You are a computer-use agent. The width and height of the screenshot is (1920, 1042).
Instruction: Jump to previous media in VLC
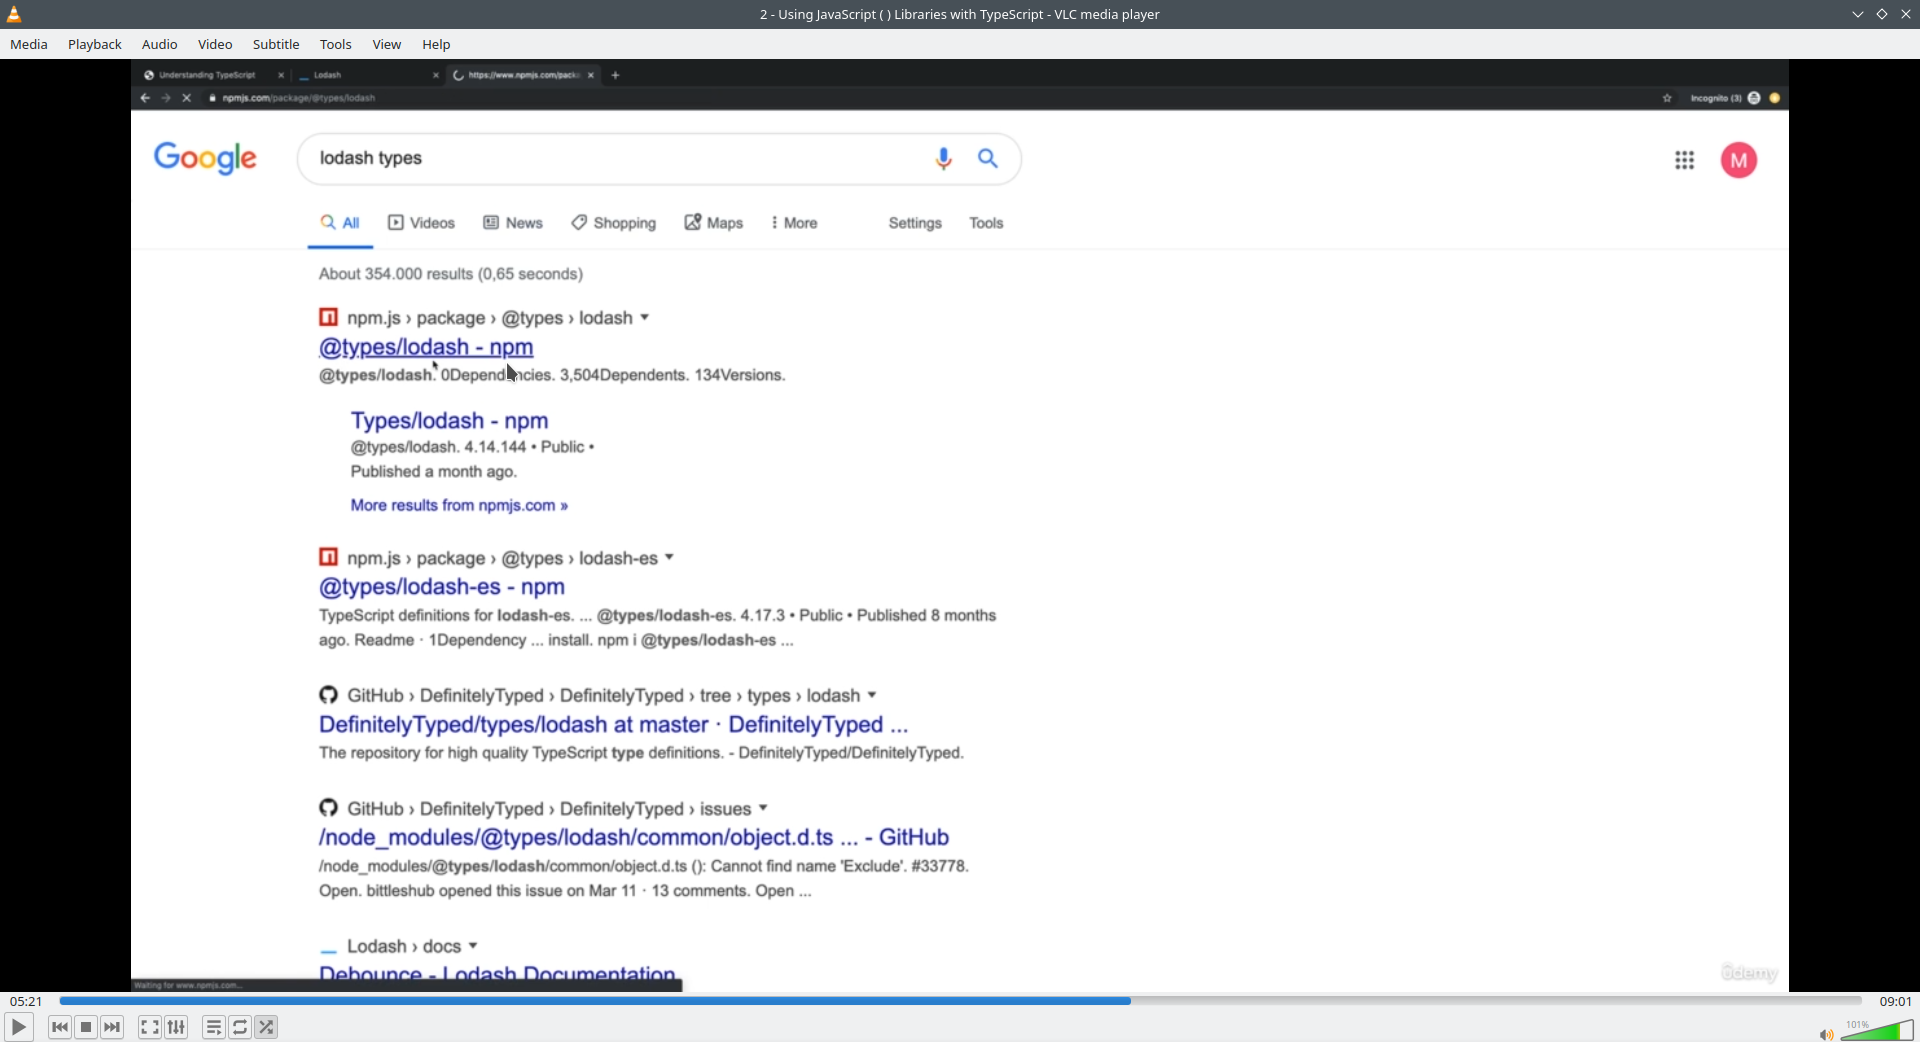click(x=60, y=1027)
